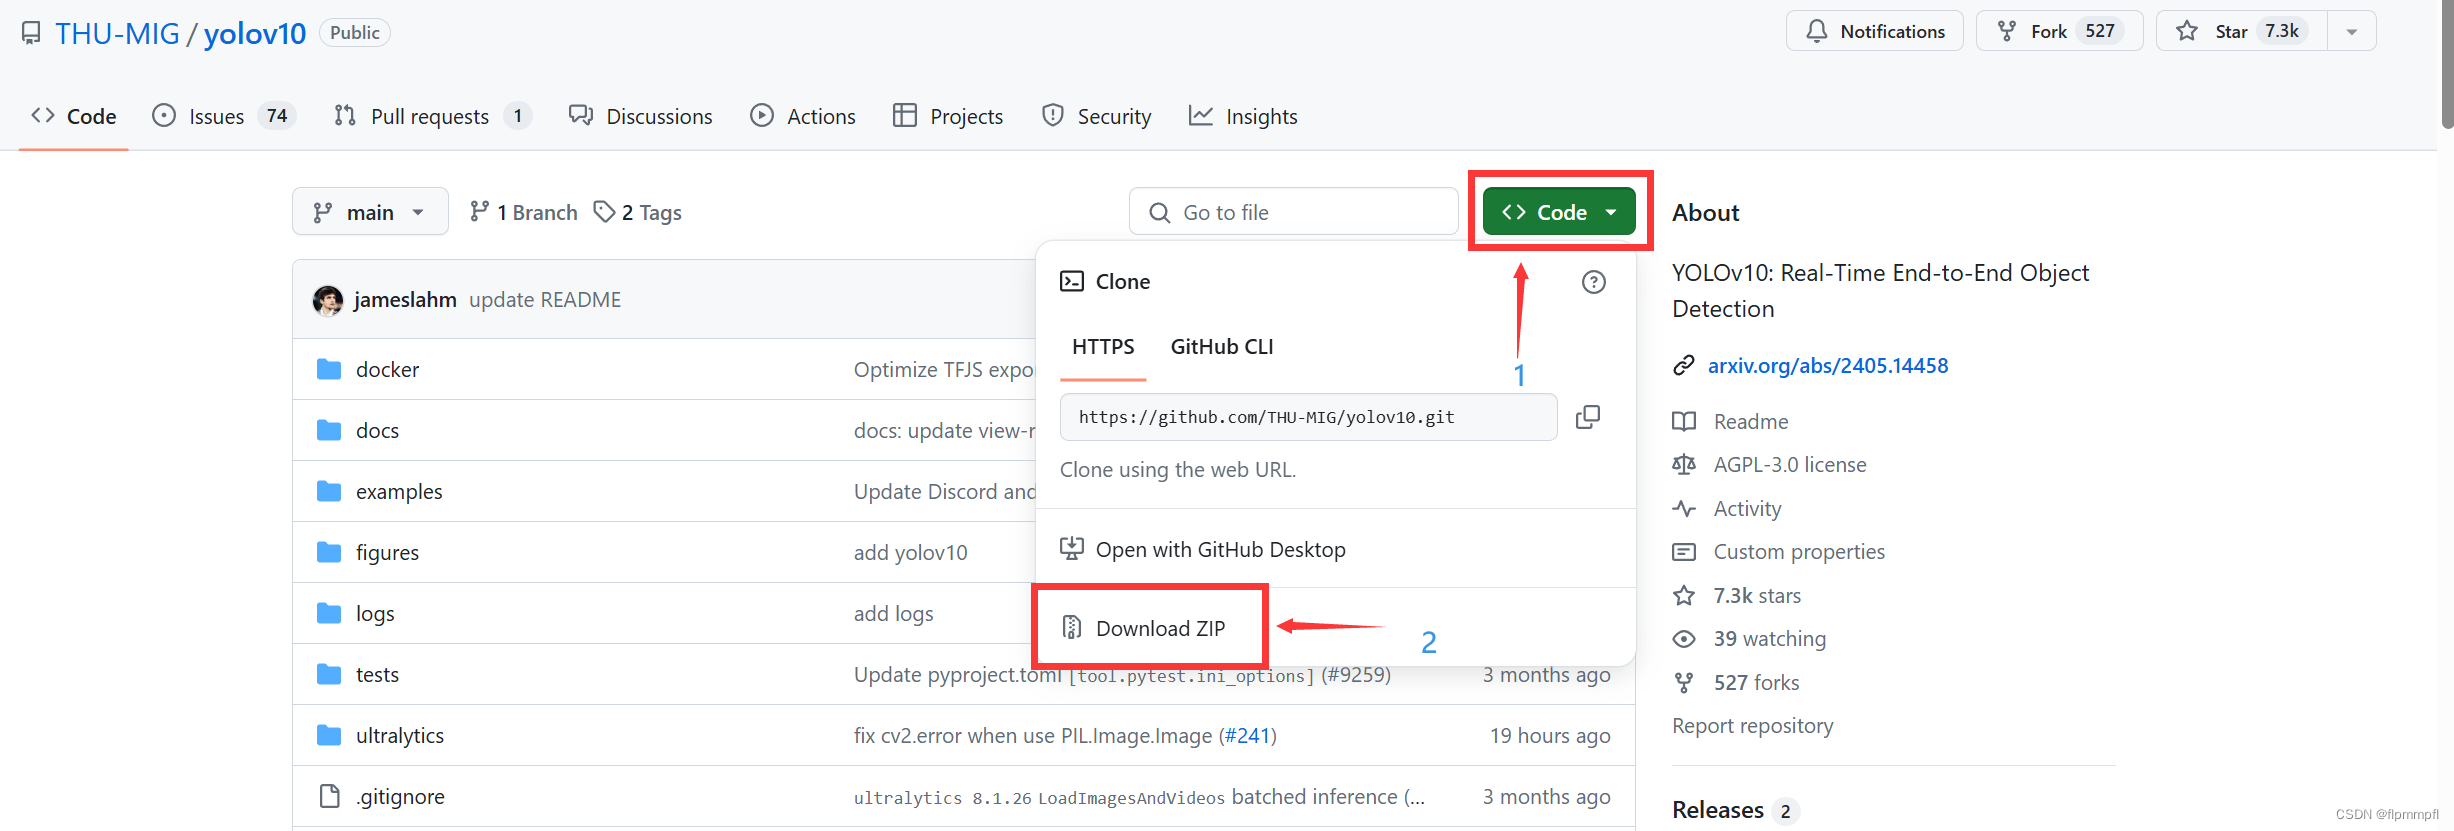Viewport: 2454px width, 831px height.
Task: Click the .gitignore file icon
Action: (329, 796)
